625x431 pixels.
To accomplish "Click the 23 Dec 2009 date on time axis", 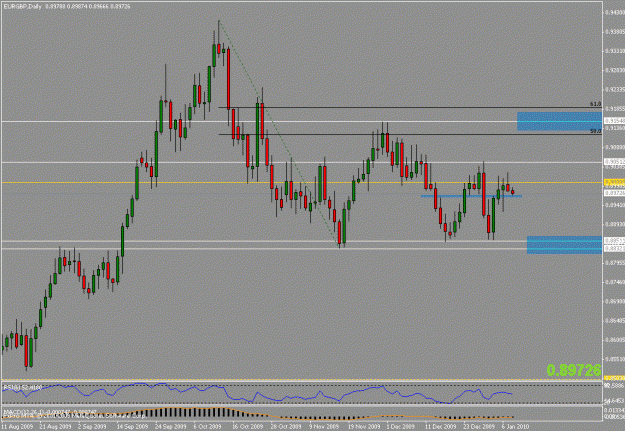I will pos(479,426).
